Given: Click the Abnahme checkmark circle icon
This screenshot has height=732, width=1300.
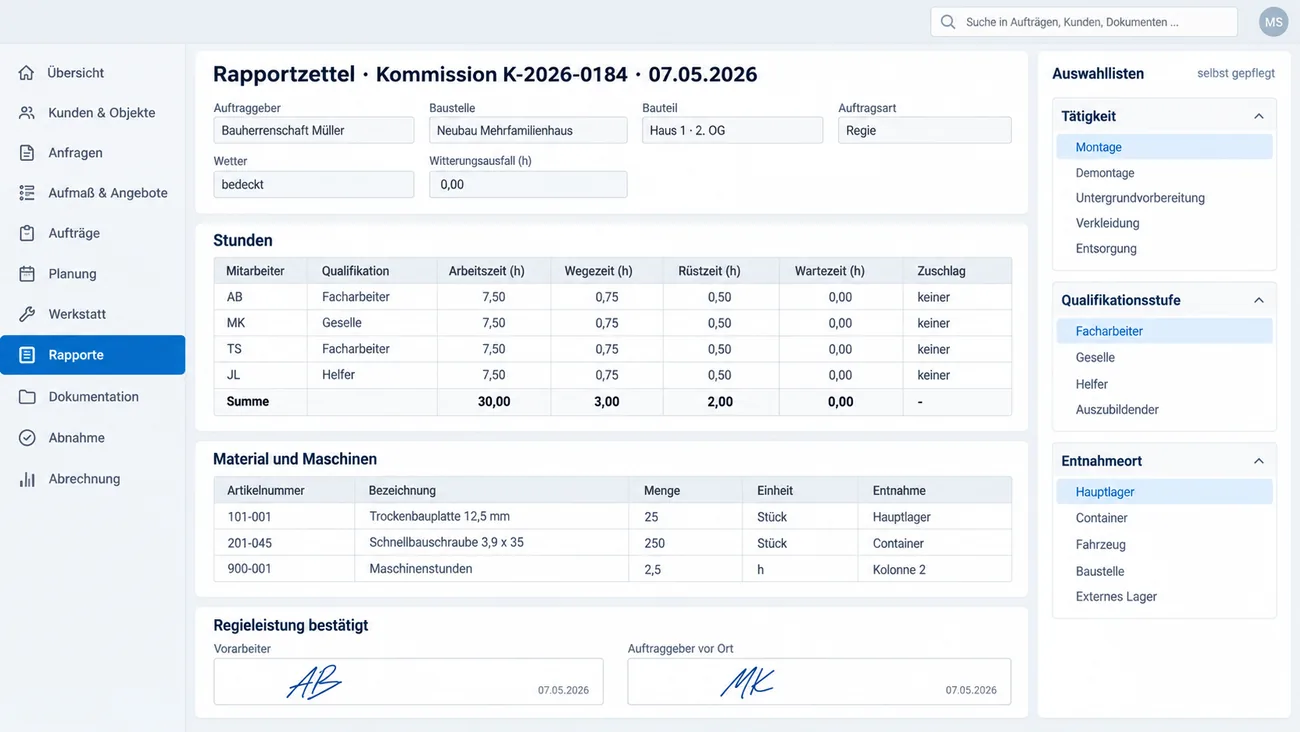Looking at the screenshot, I should coord(27,438).
